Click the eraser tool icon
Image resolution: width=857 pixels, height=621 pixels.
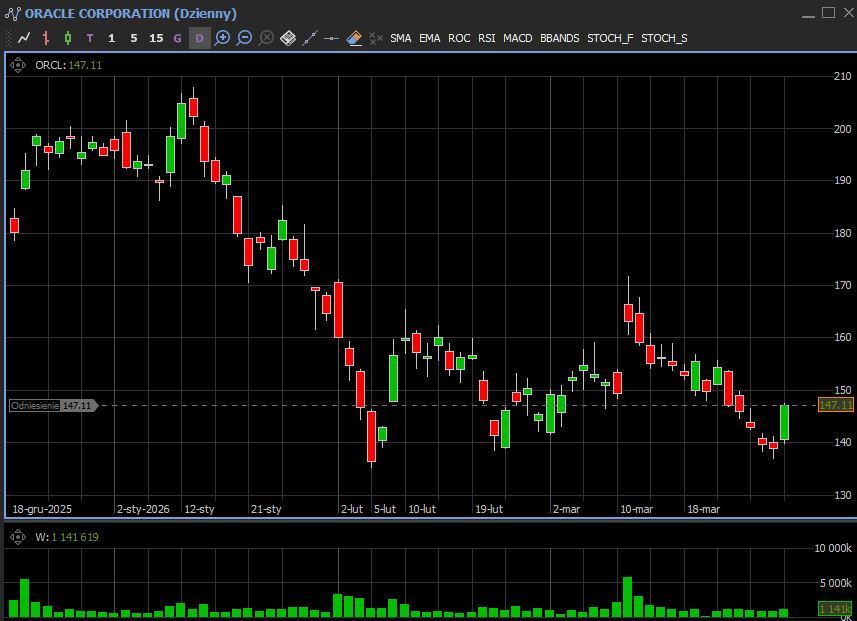354,38
